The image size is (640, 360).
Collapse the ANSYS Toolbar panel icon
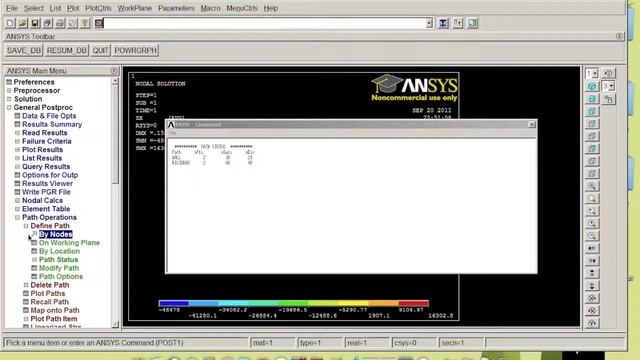tap(619, 36)
